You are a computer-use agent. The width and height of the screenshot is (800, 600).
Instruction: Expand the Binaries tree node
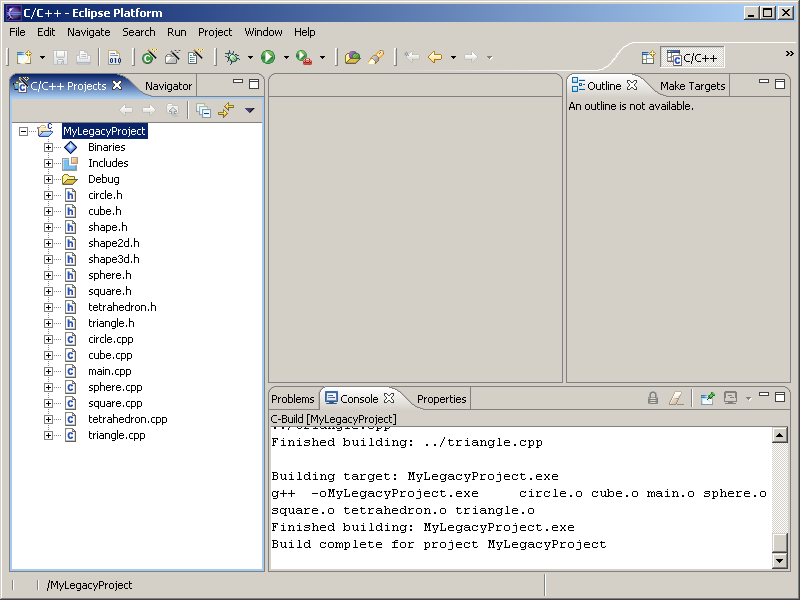coord(48,147)
